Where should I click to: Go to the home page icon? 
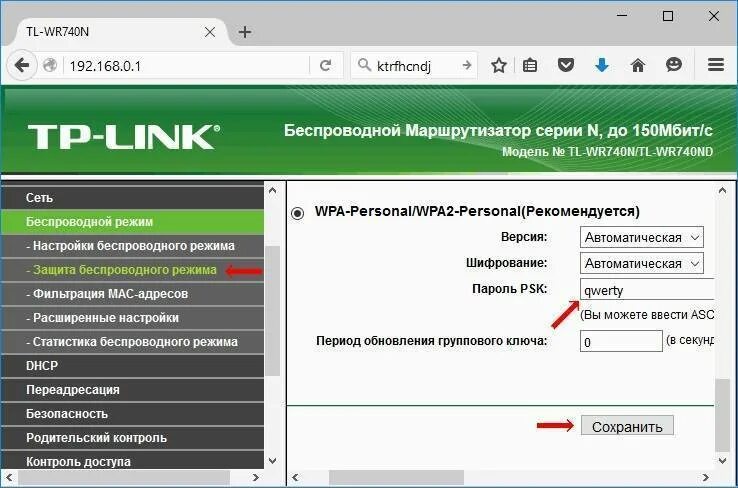(638, 65)
